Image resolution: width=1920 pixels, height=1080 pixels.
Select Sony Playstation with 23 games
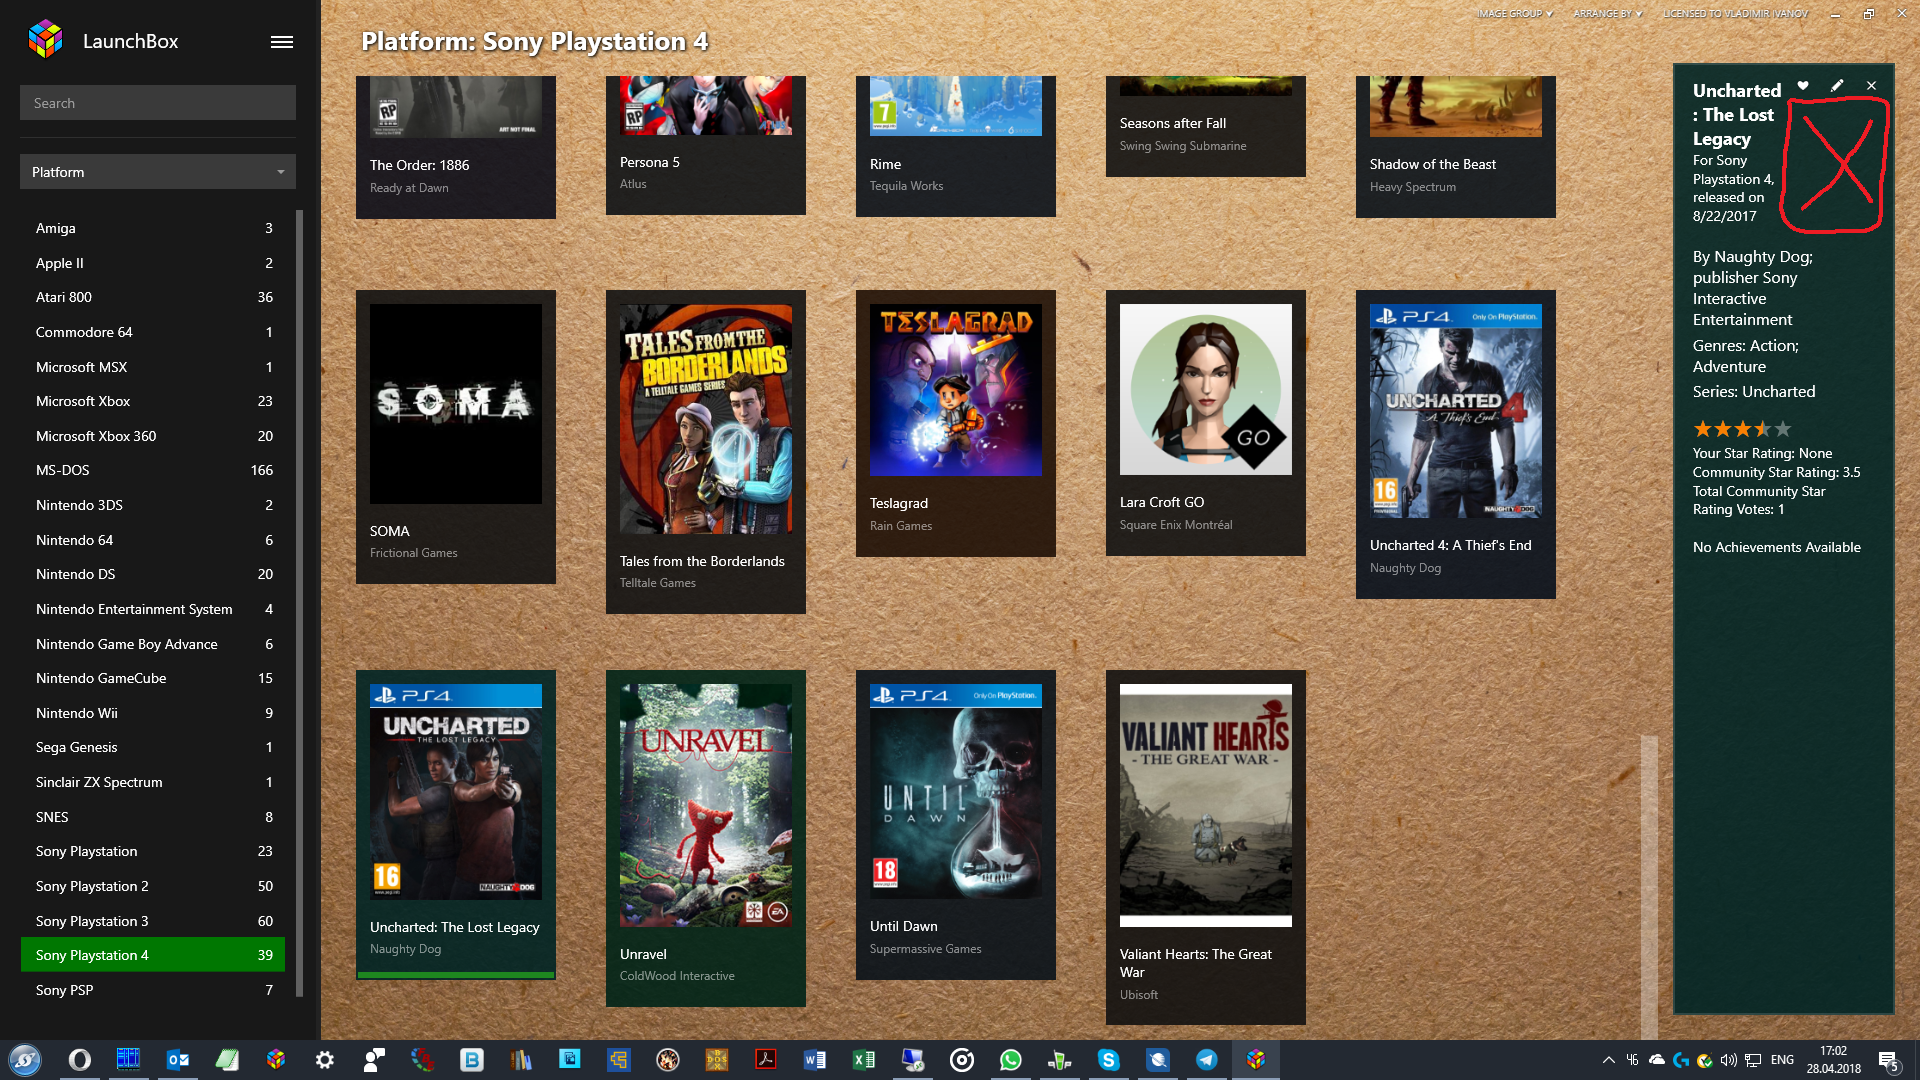pos(153,851)
